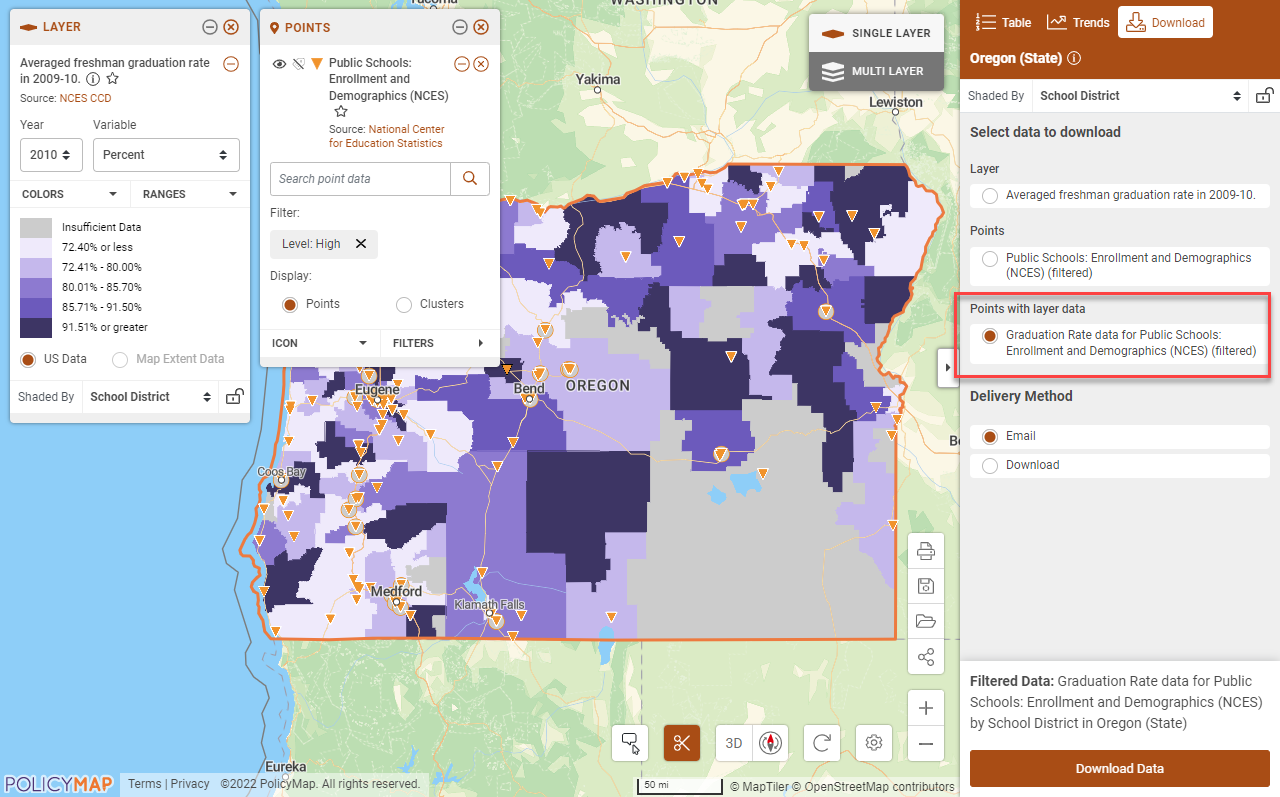The width and height of the screenshot is (1280, 797).
Task: Remove the Level: High filter chip
Action: [x=361, y=244]
